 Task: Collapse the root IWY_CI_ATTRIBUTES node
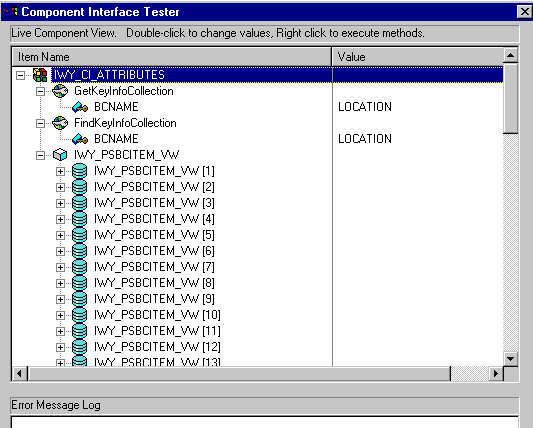point(20,75)
